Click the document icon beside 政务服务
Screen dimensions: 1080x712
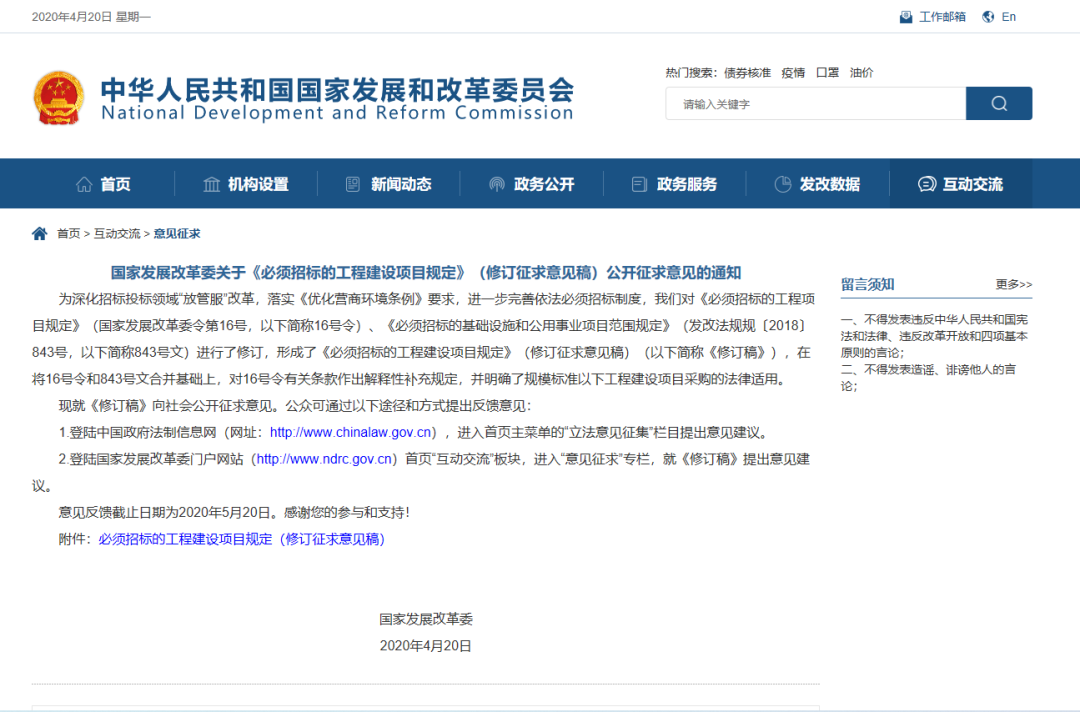pos(638,183)
